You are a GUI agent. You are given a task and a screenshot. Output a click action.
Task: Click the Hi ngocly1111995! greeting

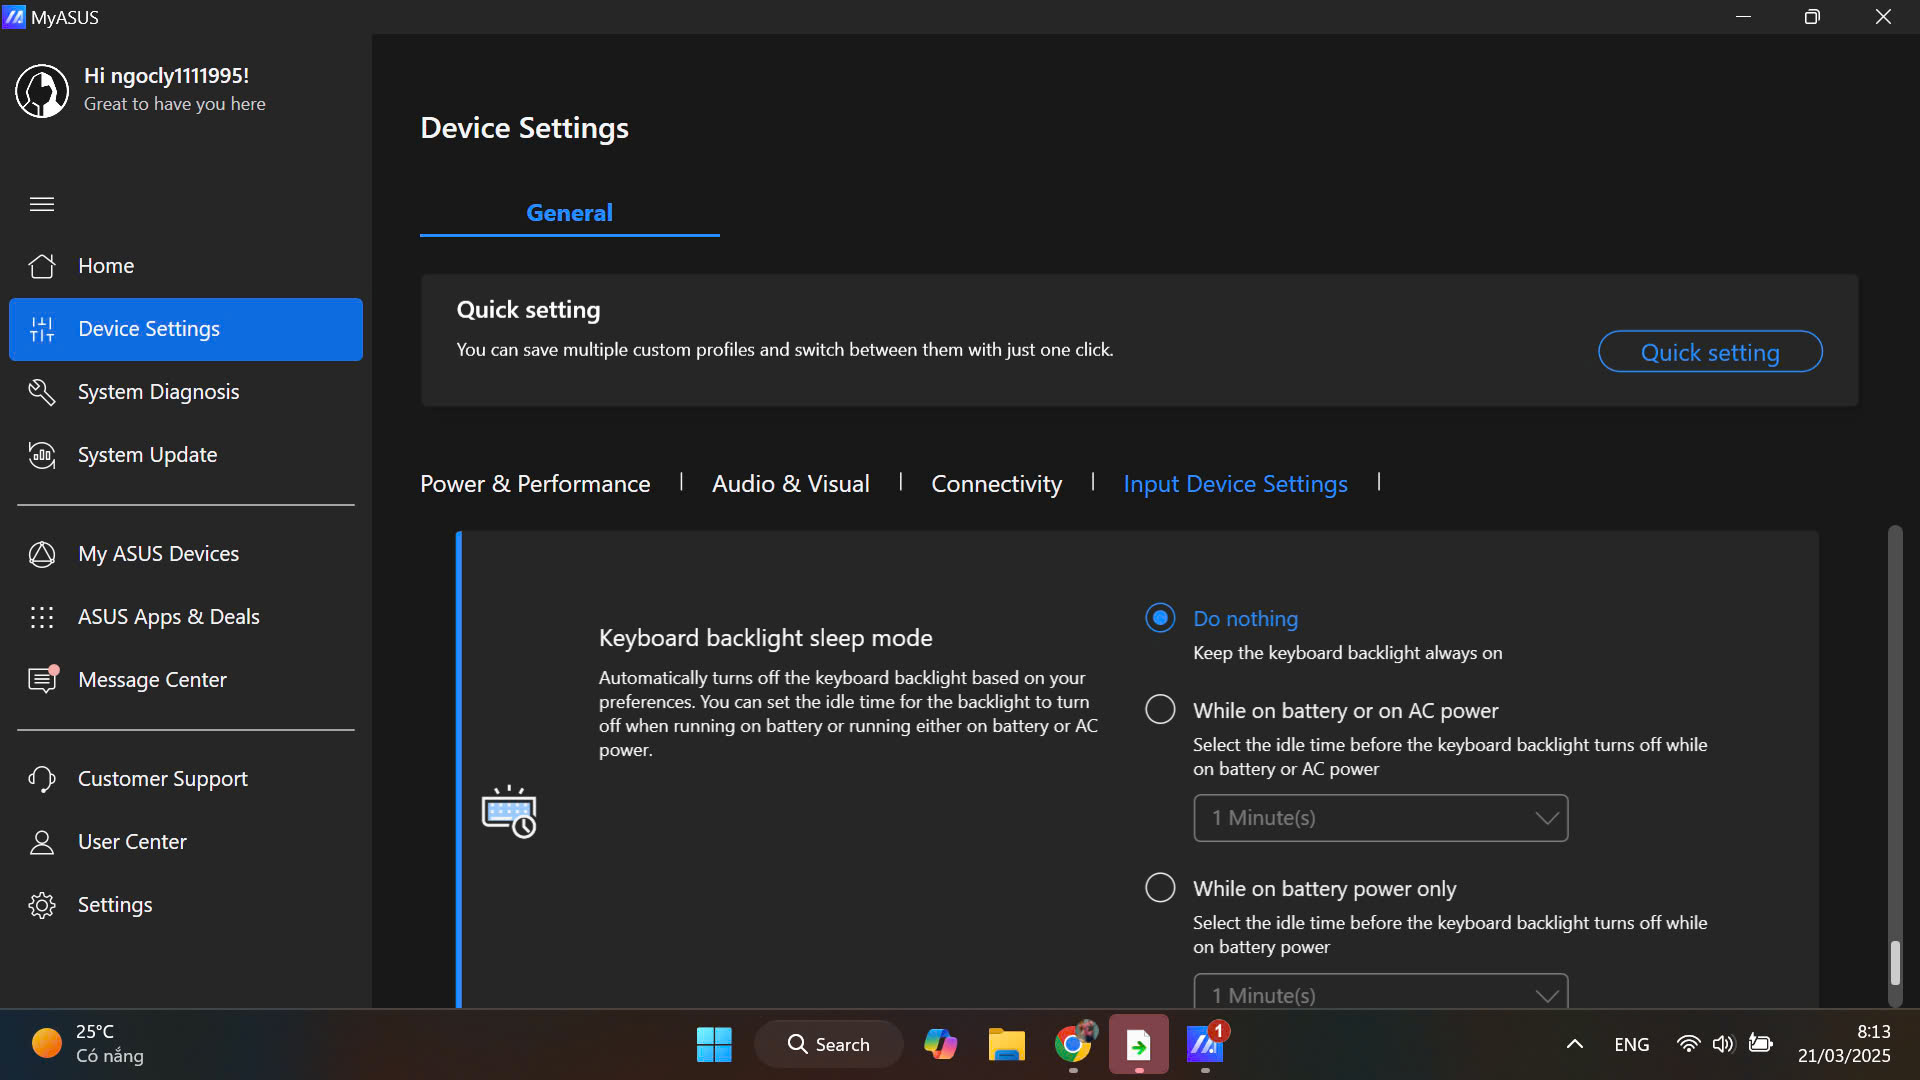click(x=167, y=76)
